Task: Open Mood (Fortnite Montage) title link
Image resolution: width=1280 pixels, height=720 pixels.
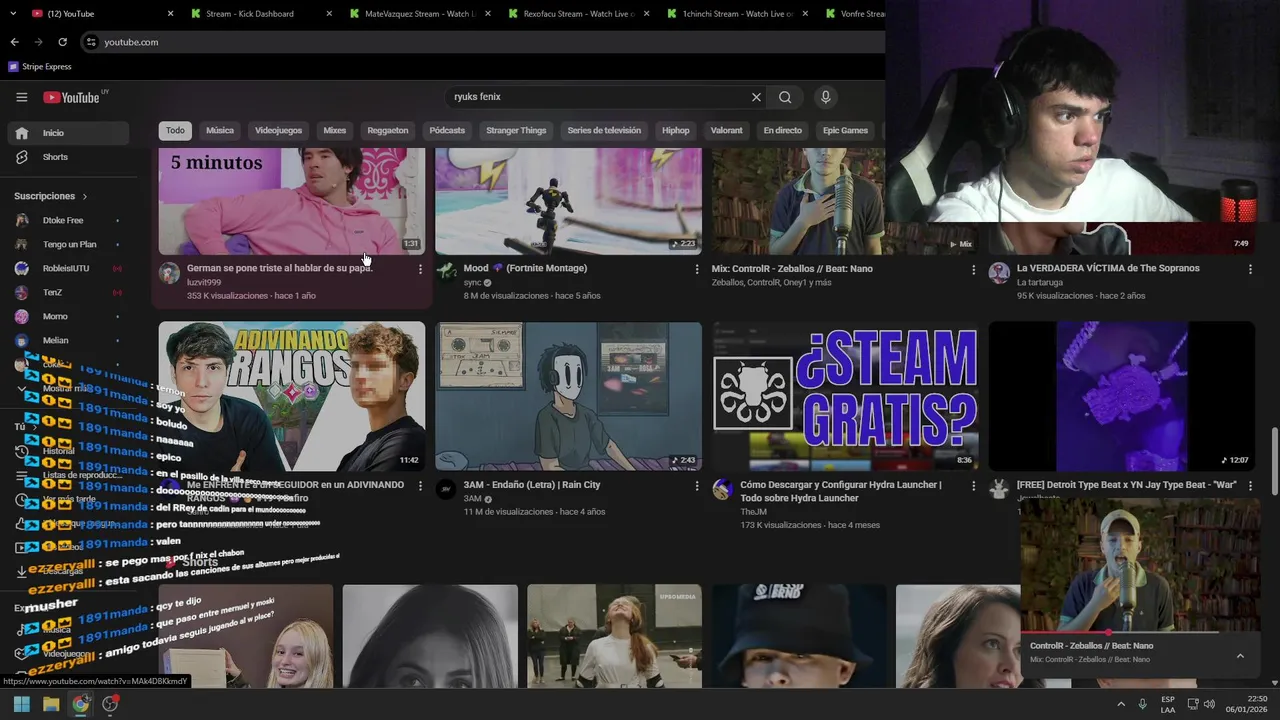Action: [x=525, y=268]
